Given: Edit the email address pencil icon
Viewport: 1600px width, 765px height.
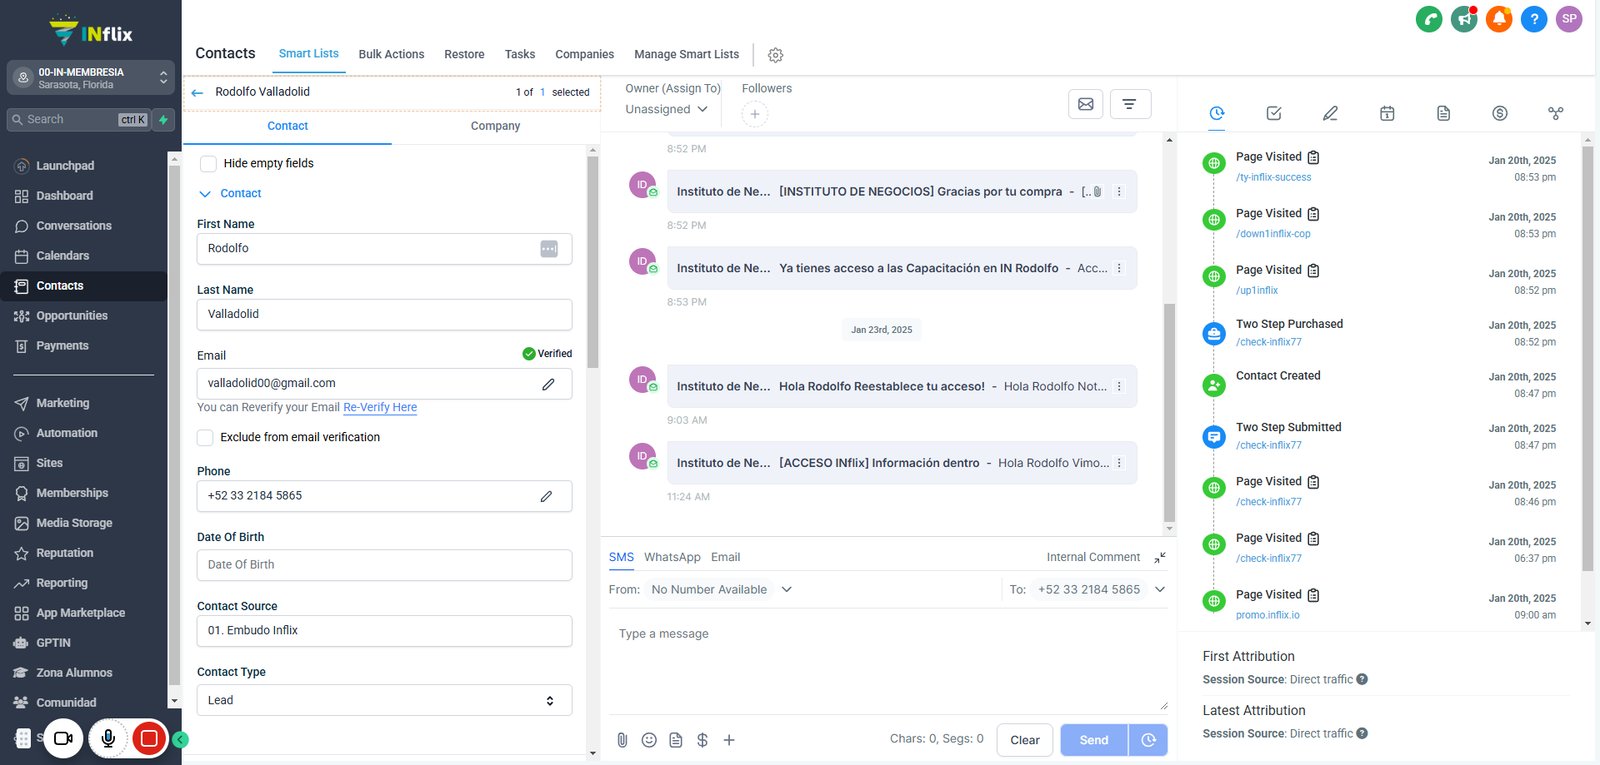Looking at the screenshot, I should 548,384.
